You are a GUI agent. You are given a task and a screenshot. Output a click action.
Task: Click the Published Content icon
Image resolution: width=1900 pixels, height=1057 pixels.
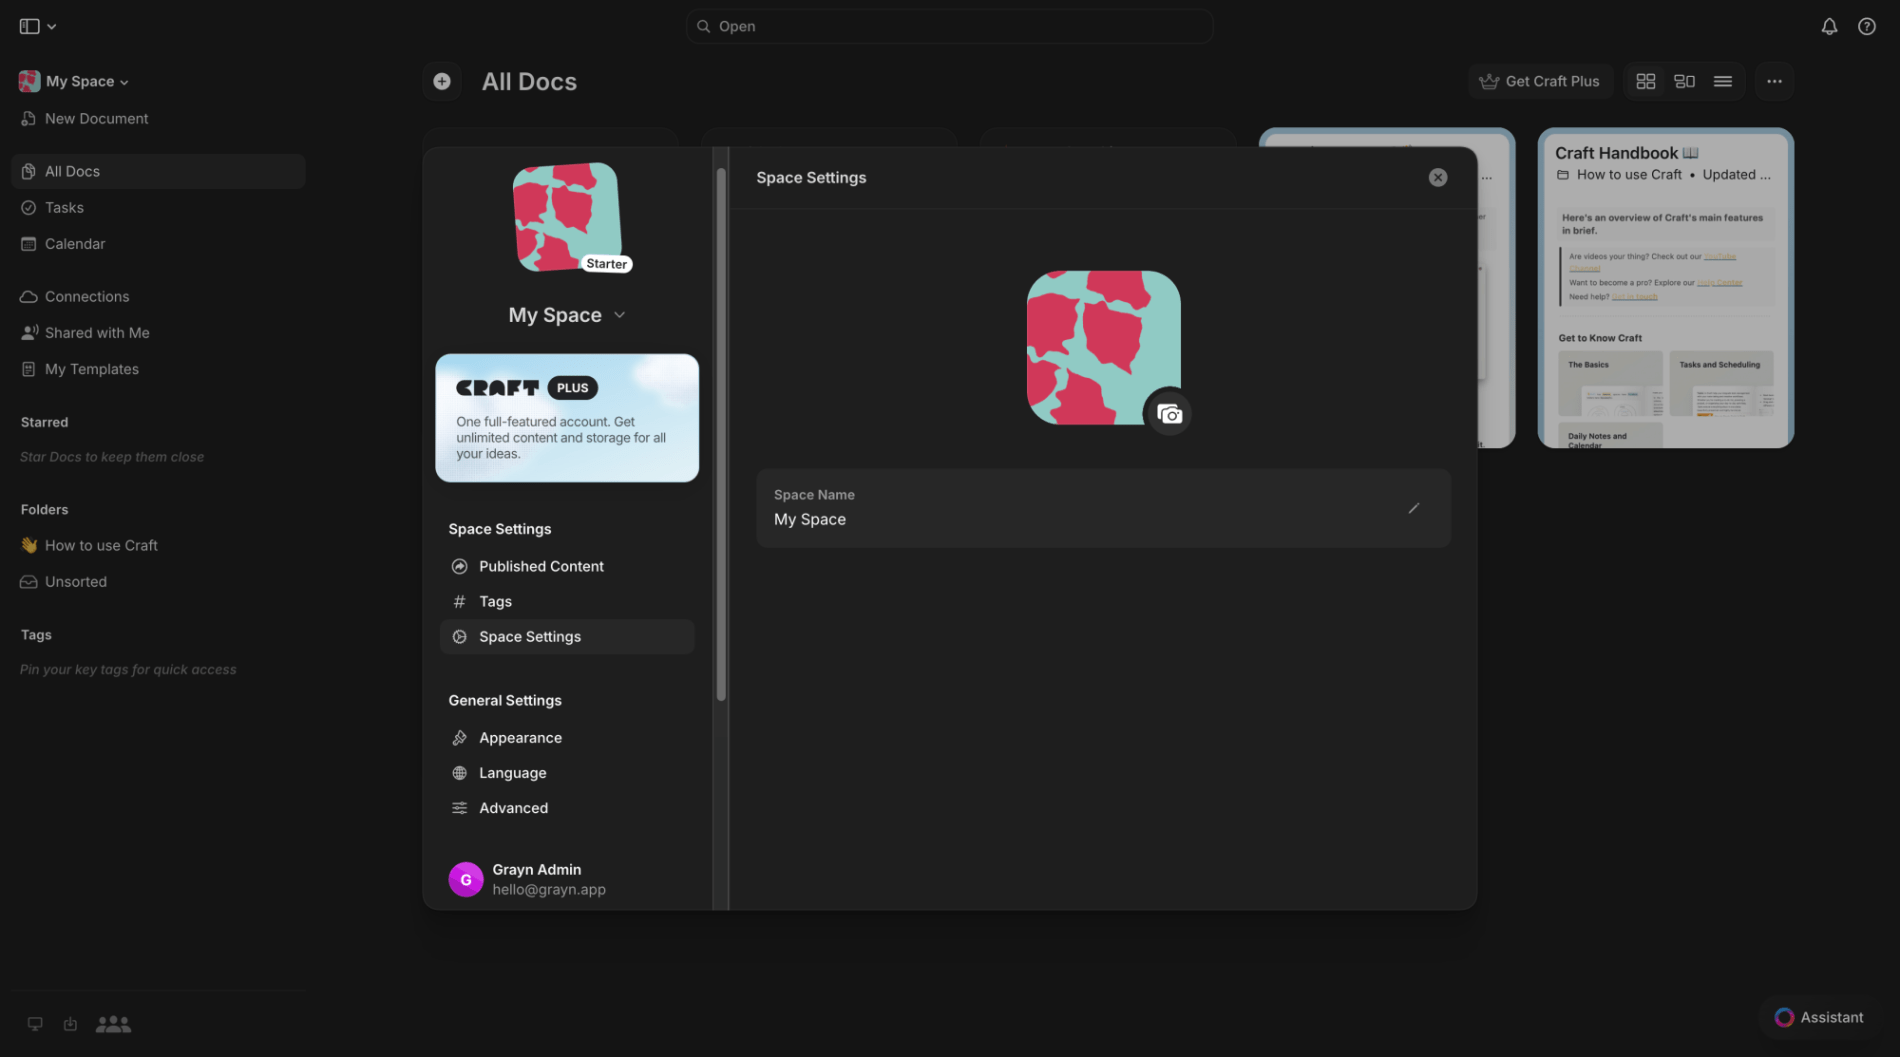coord(459,566)
